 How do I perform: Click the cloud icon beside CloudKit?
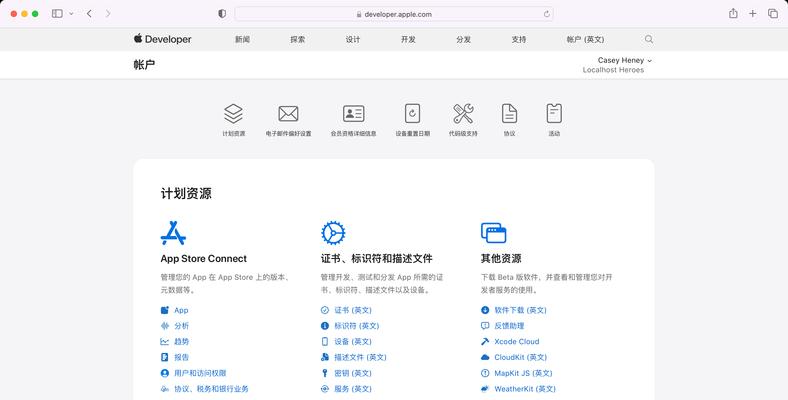tap(485, 357)
